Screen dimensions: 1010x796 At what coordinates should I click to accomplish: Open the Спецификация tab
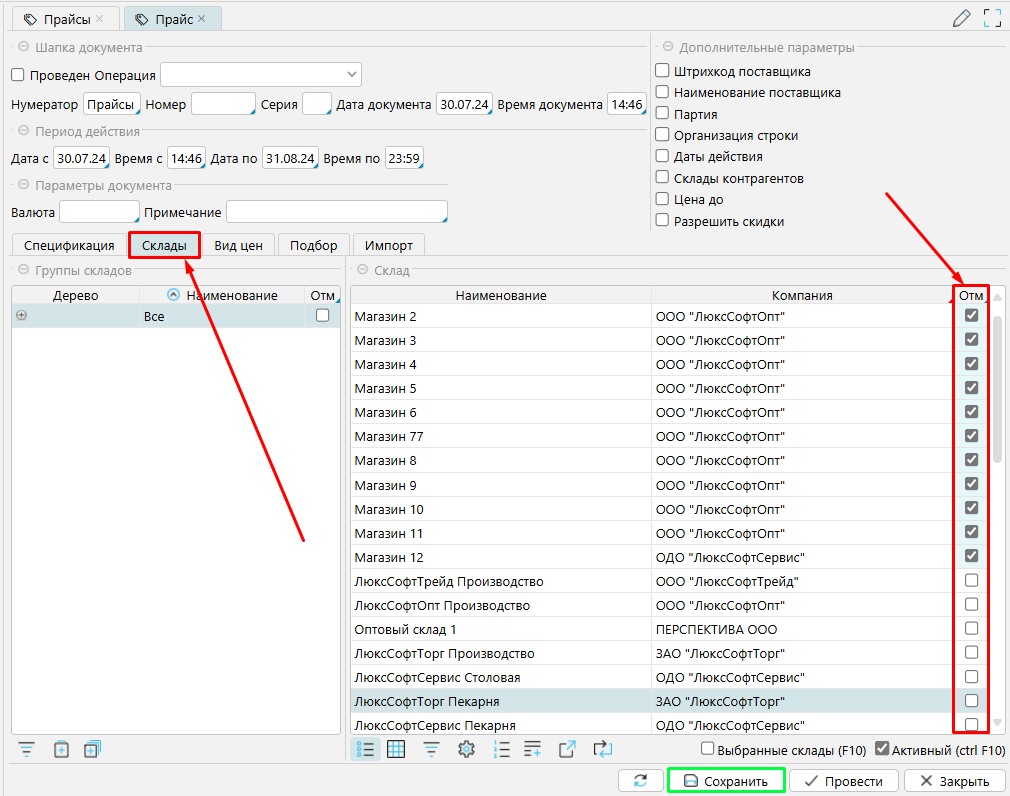click(x=69, y=245)
